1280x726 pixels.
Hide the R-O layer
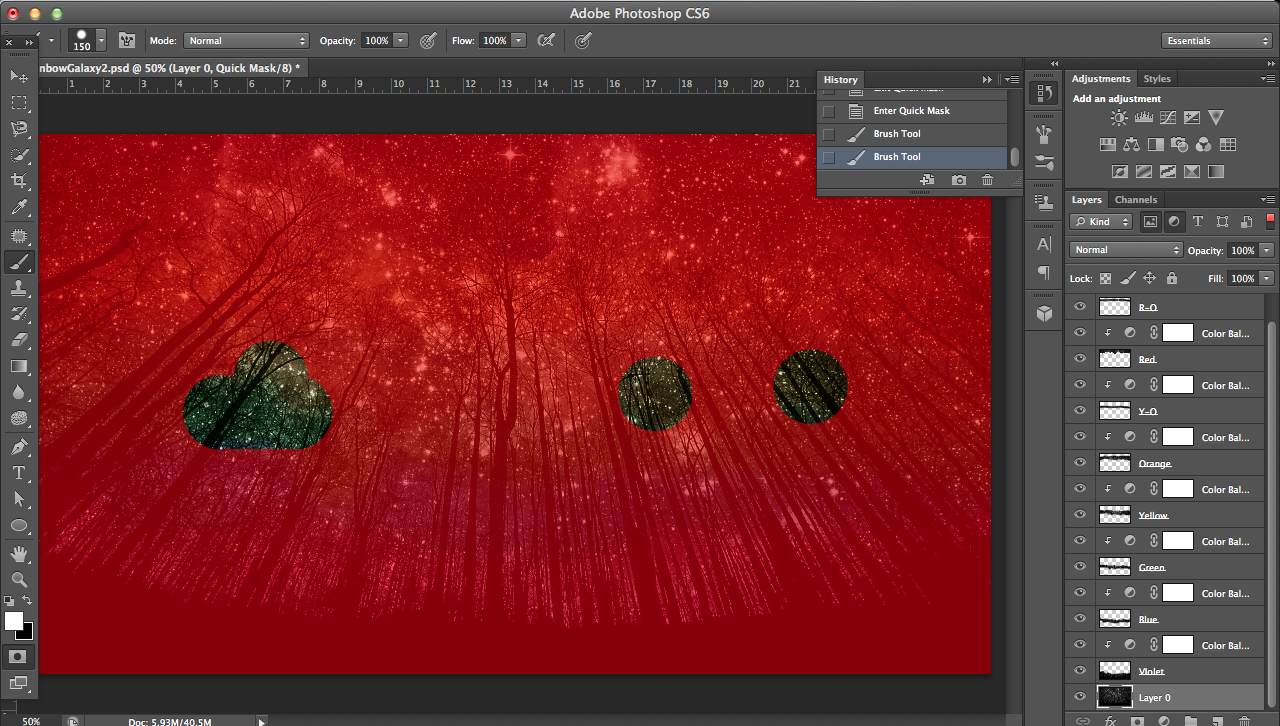point(1079,307)
